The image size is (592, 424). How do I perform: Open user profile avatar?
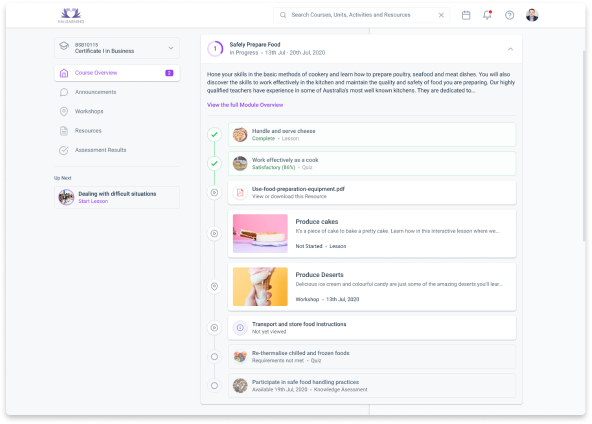[x=532, y=15]
